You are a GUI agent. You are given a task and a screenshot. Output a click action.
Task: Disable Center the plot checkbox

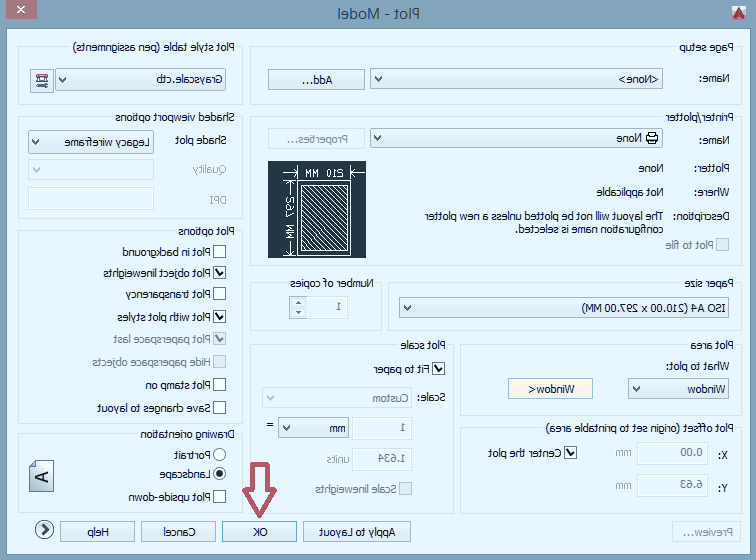[571, 453]
